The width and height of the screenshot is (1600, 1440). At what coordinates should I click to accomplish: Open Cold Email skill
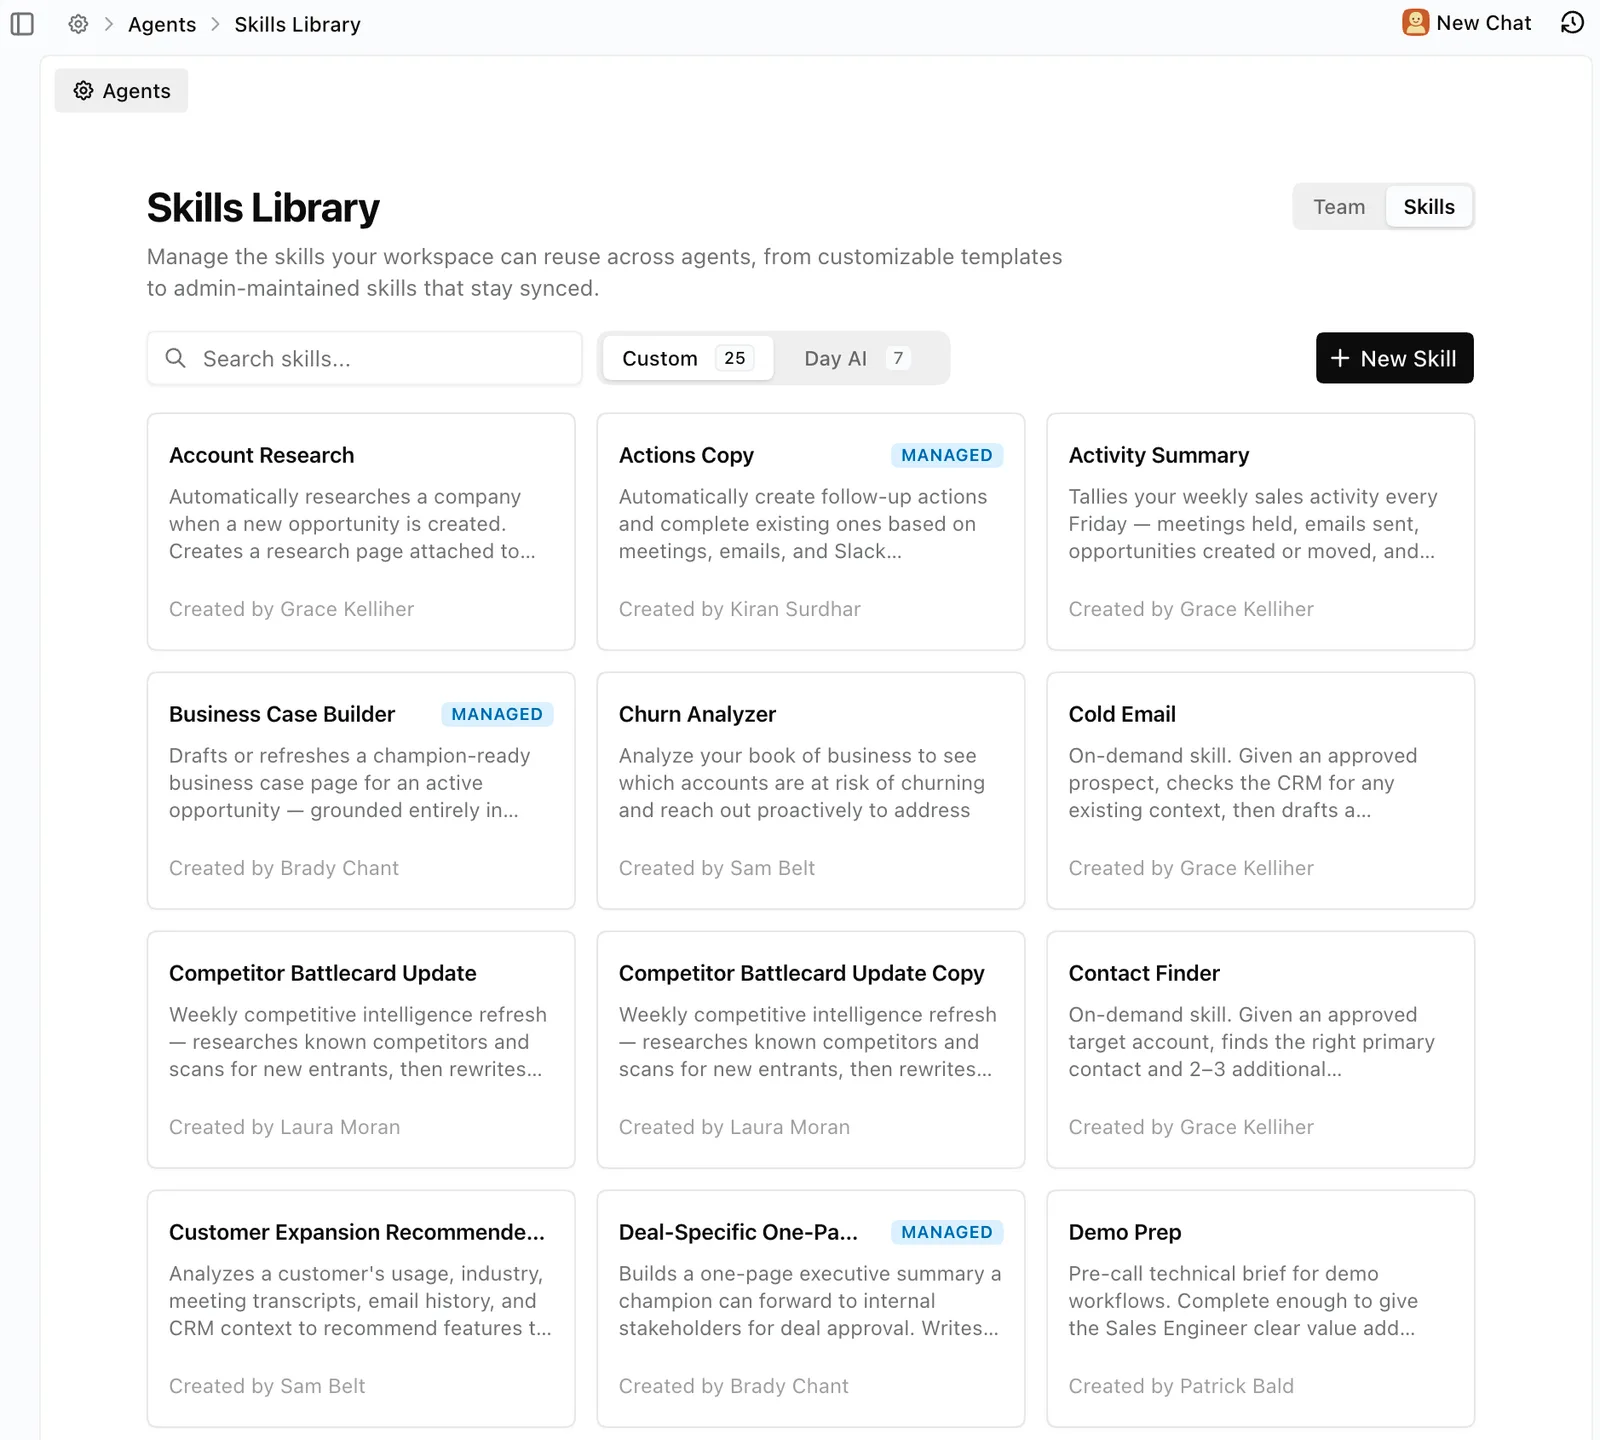click(1260, 791)
